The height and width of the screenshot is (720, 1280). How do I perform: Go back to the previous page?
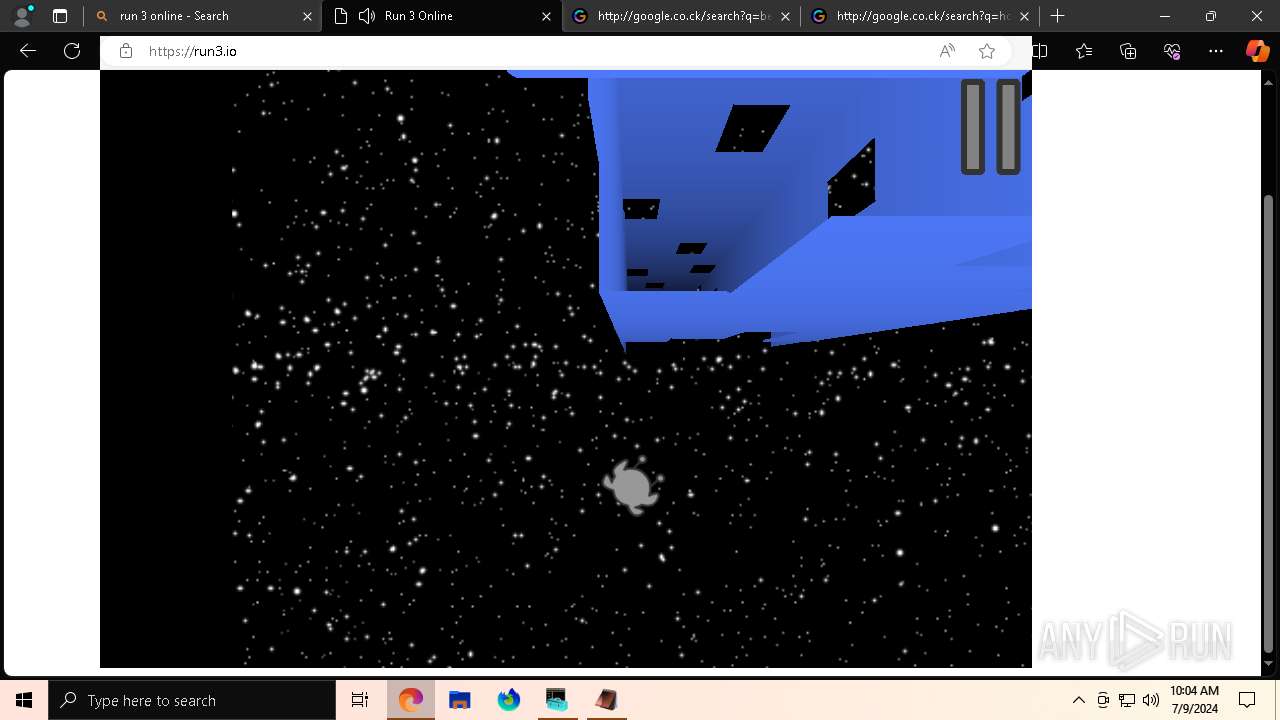click(x=28, y=51)
